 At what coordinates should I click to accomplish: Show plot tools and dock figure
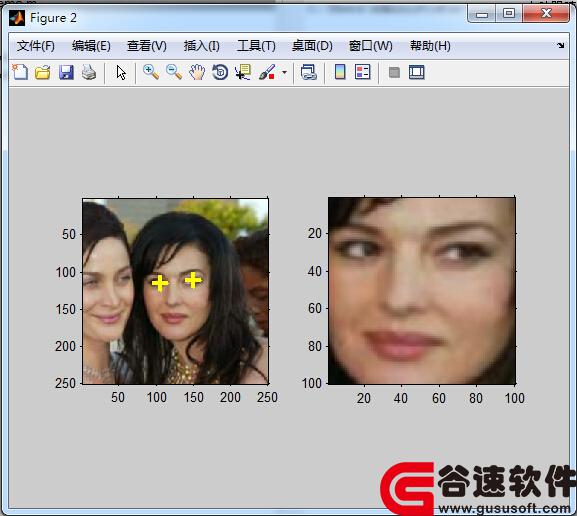(x=417, y=72)
